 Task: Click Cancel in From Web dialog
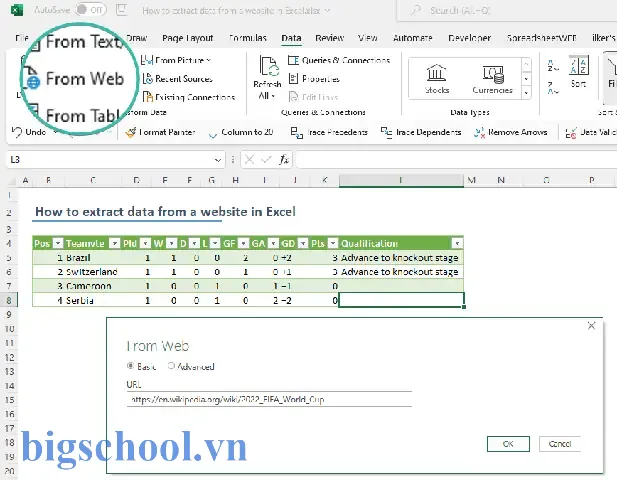point(560,444)
